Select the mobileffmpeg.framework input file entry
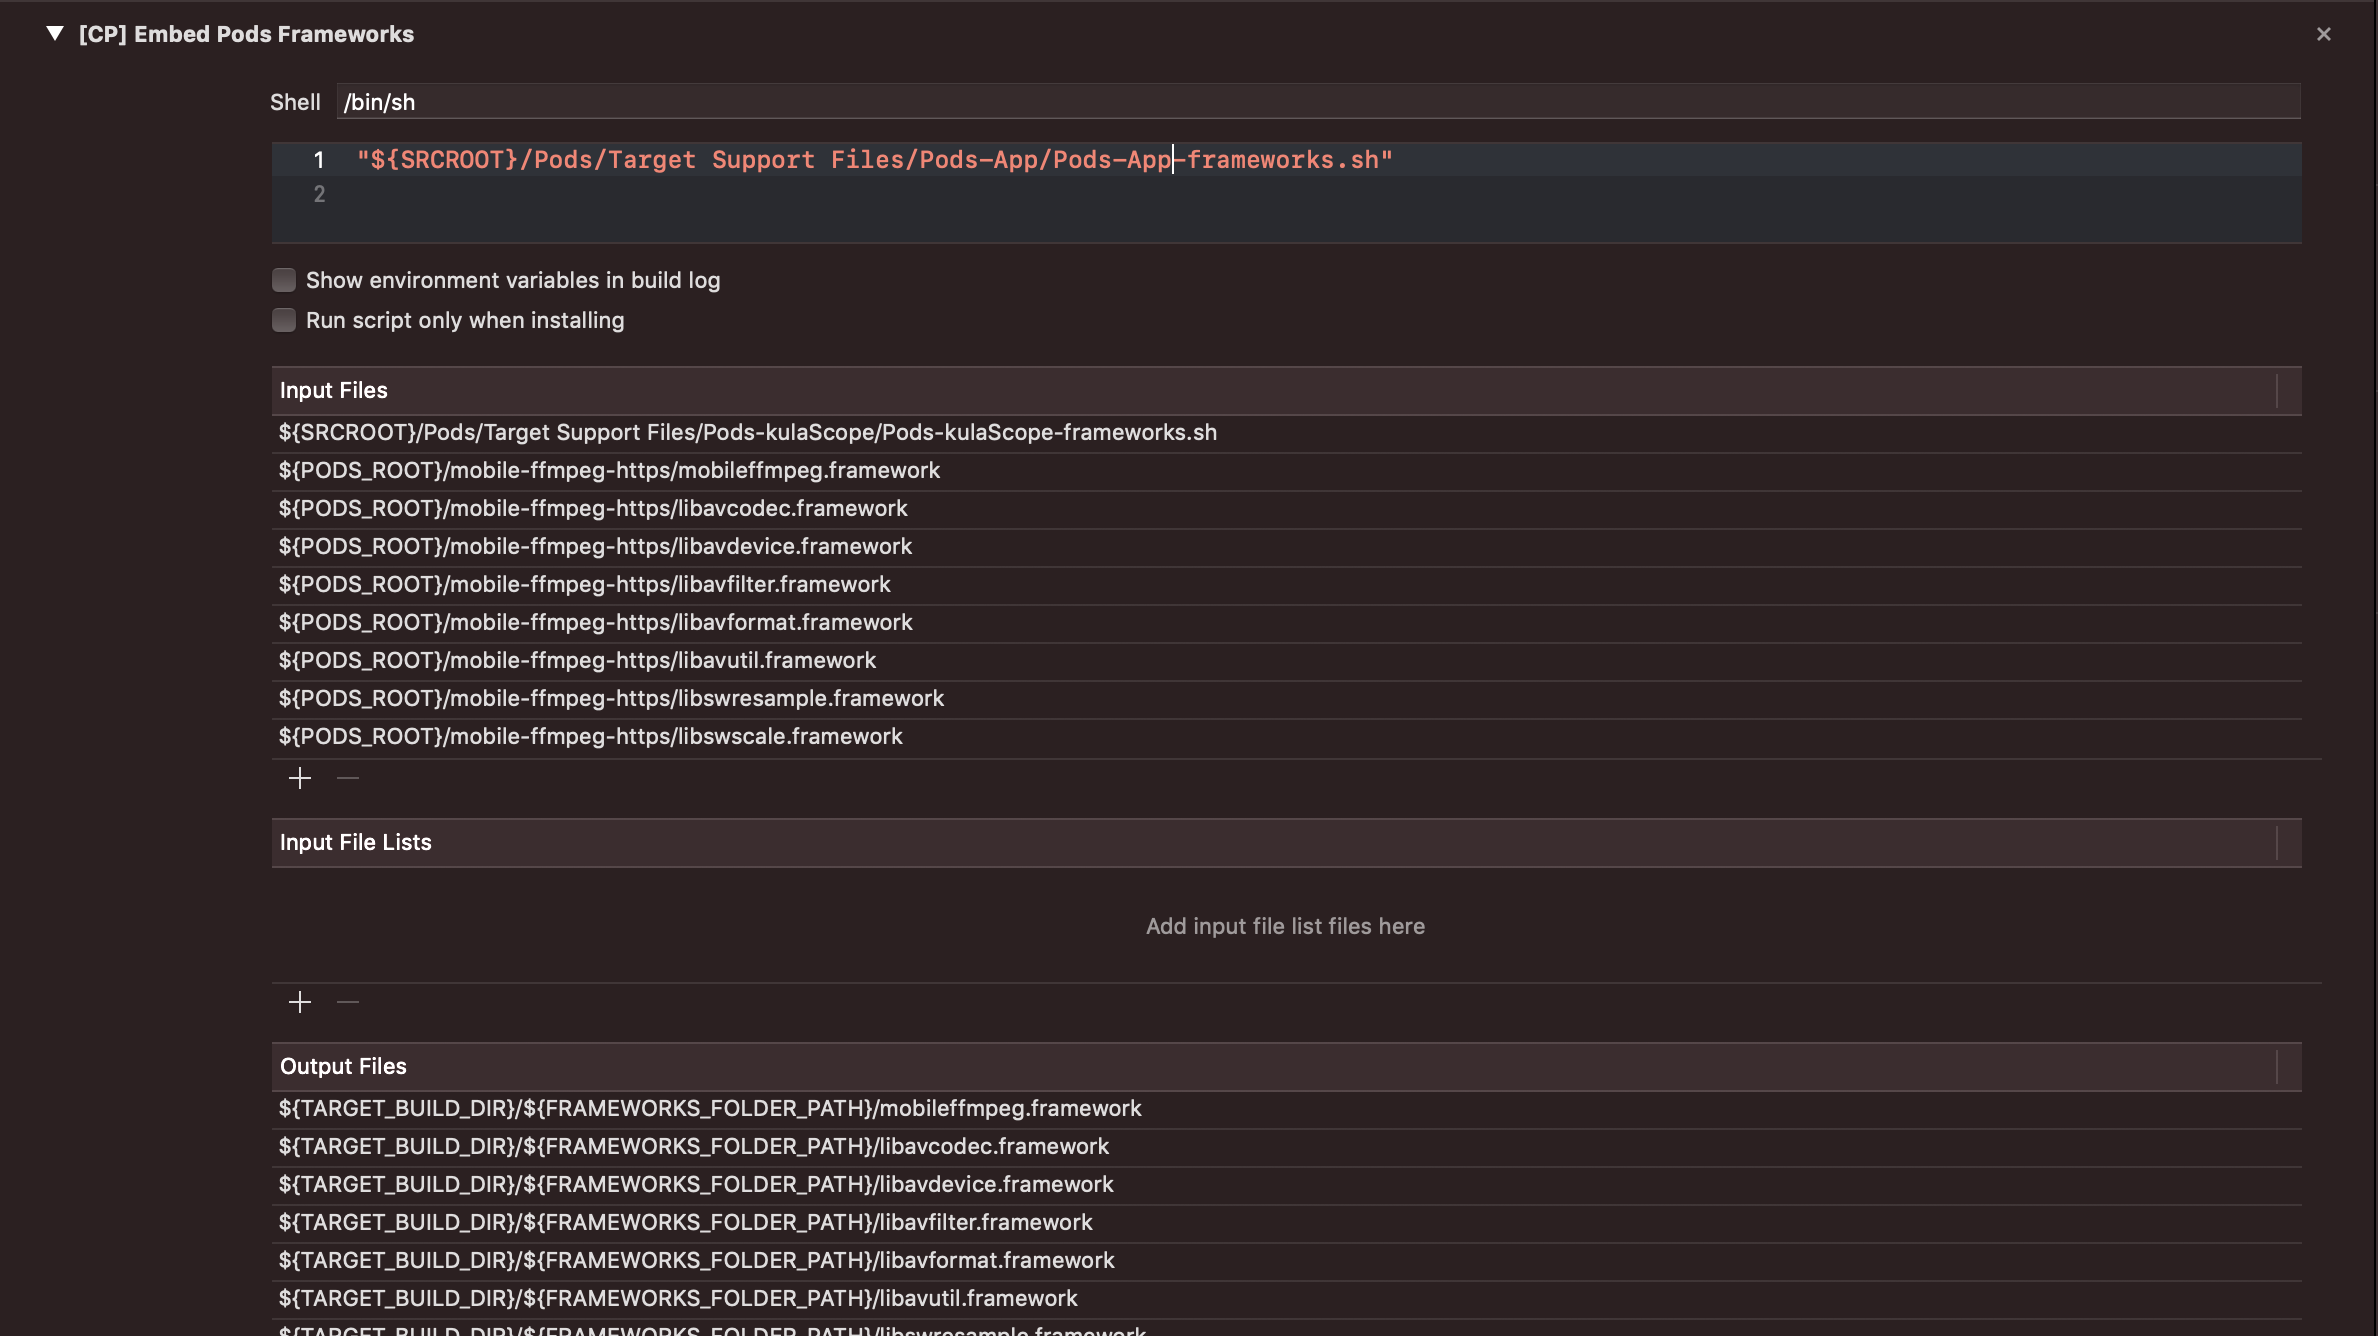The image size is (2378, 1336). (609, 470)
